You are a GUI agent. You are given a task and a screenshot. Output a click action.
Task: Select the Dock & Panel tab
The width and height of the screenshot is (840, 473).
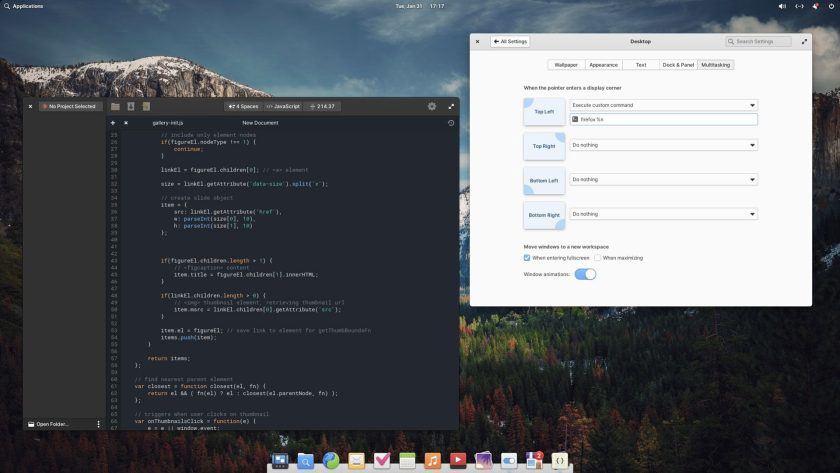tap(678, 65)
